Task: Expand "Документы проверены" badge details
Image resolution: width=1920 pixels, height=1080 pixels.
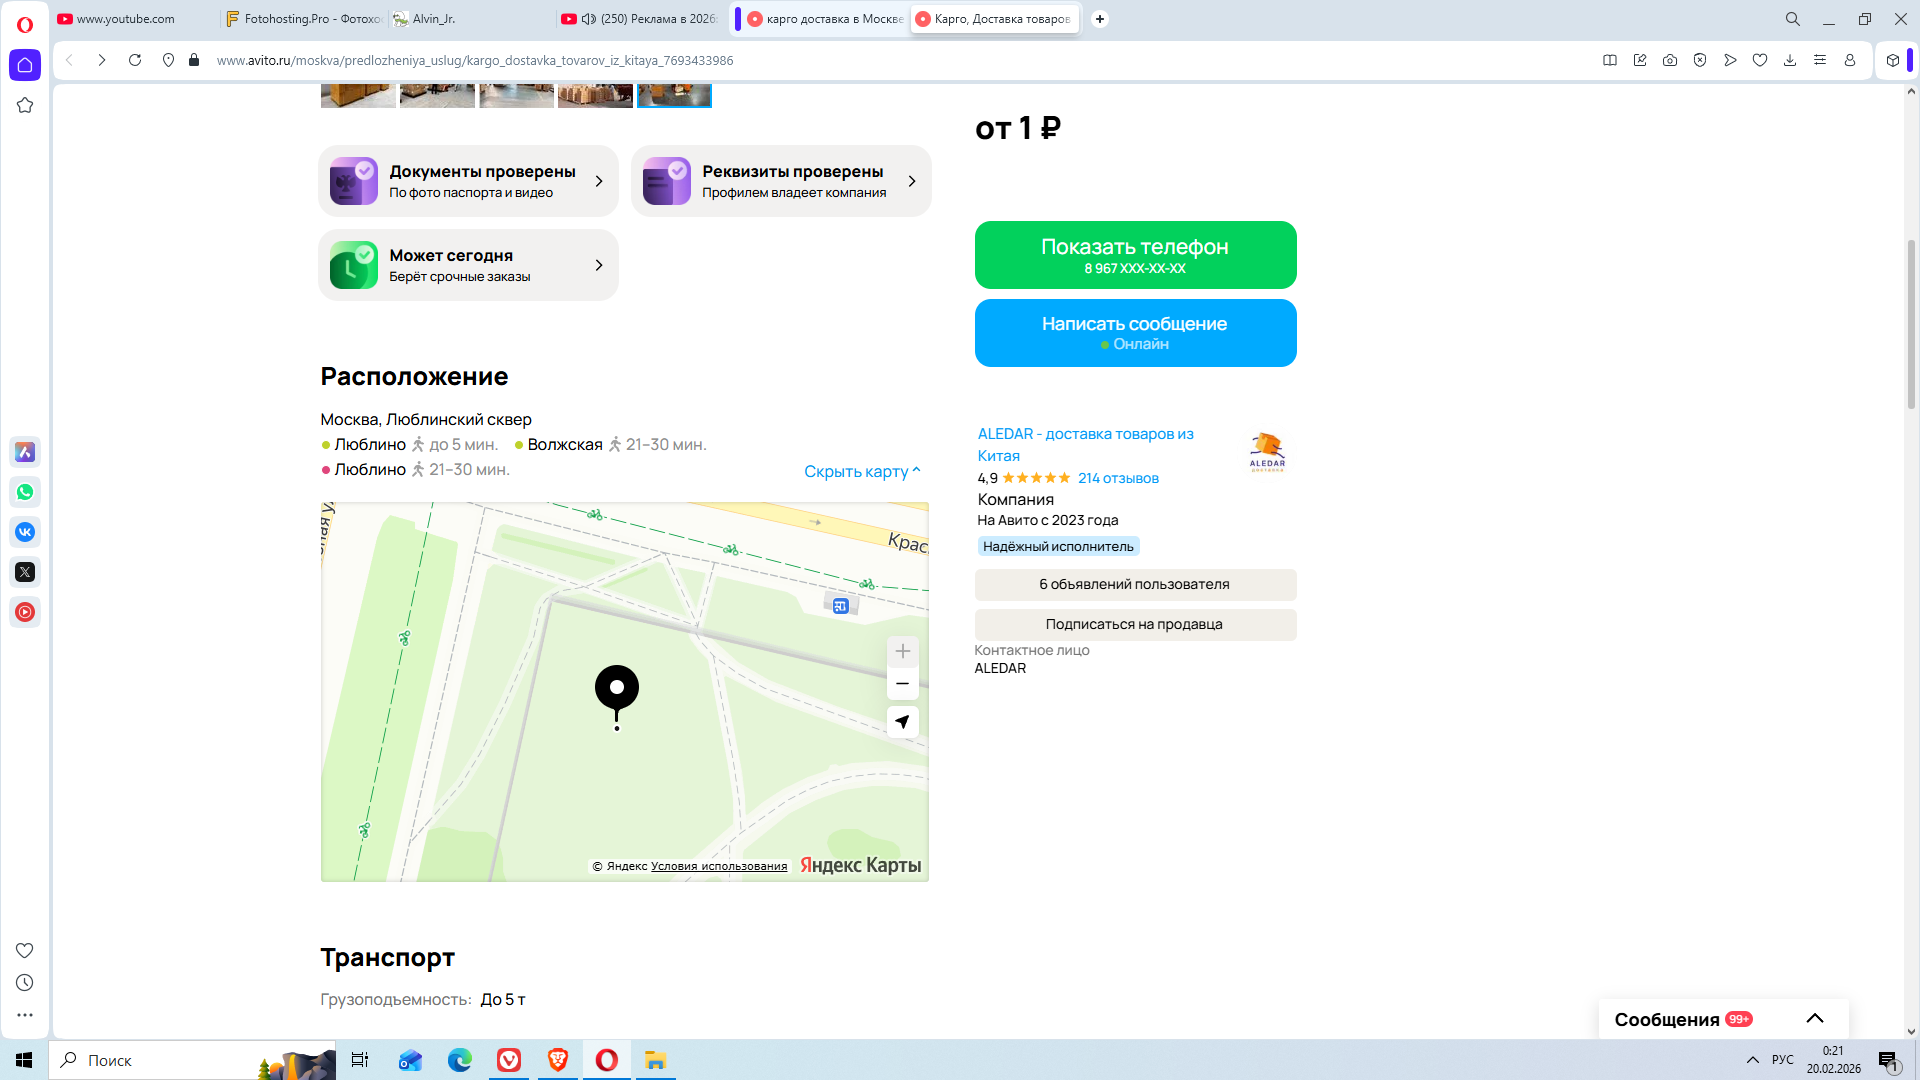Action: pyautogui.click(x=468, y=181)
